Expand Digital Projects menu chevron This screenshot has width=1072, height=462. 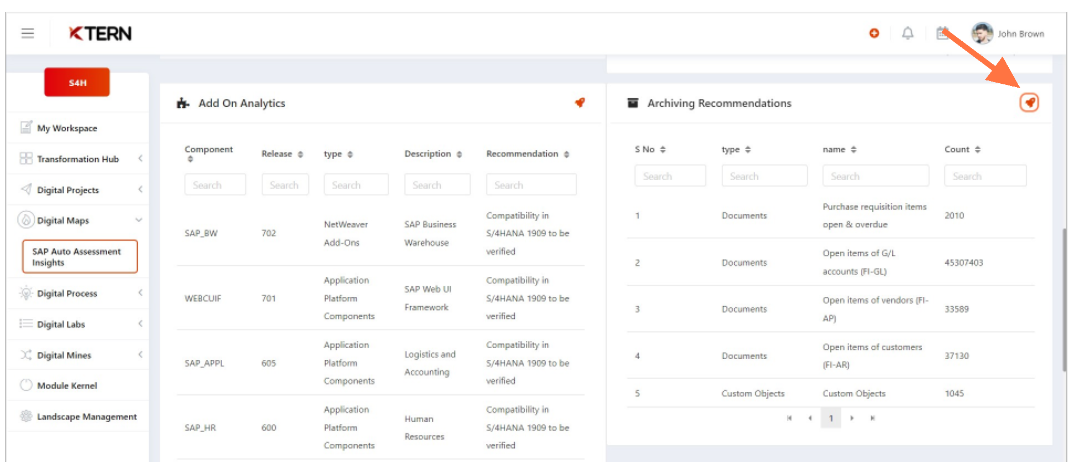tap(139, 189)
